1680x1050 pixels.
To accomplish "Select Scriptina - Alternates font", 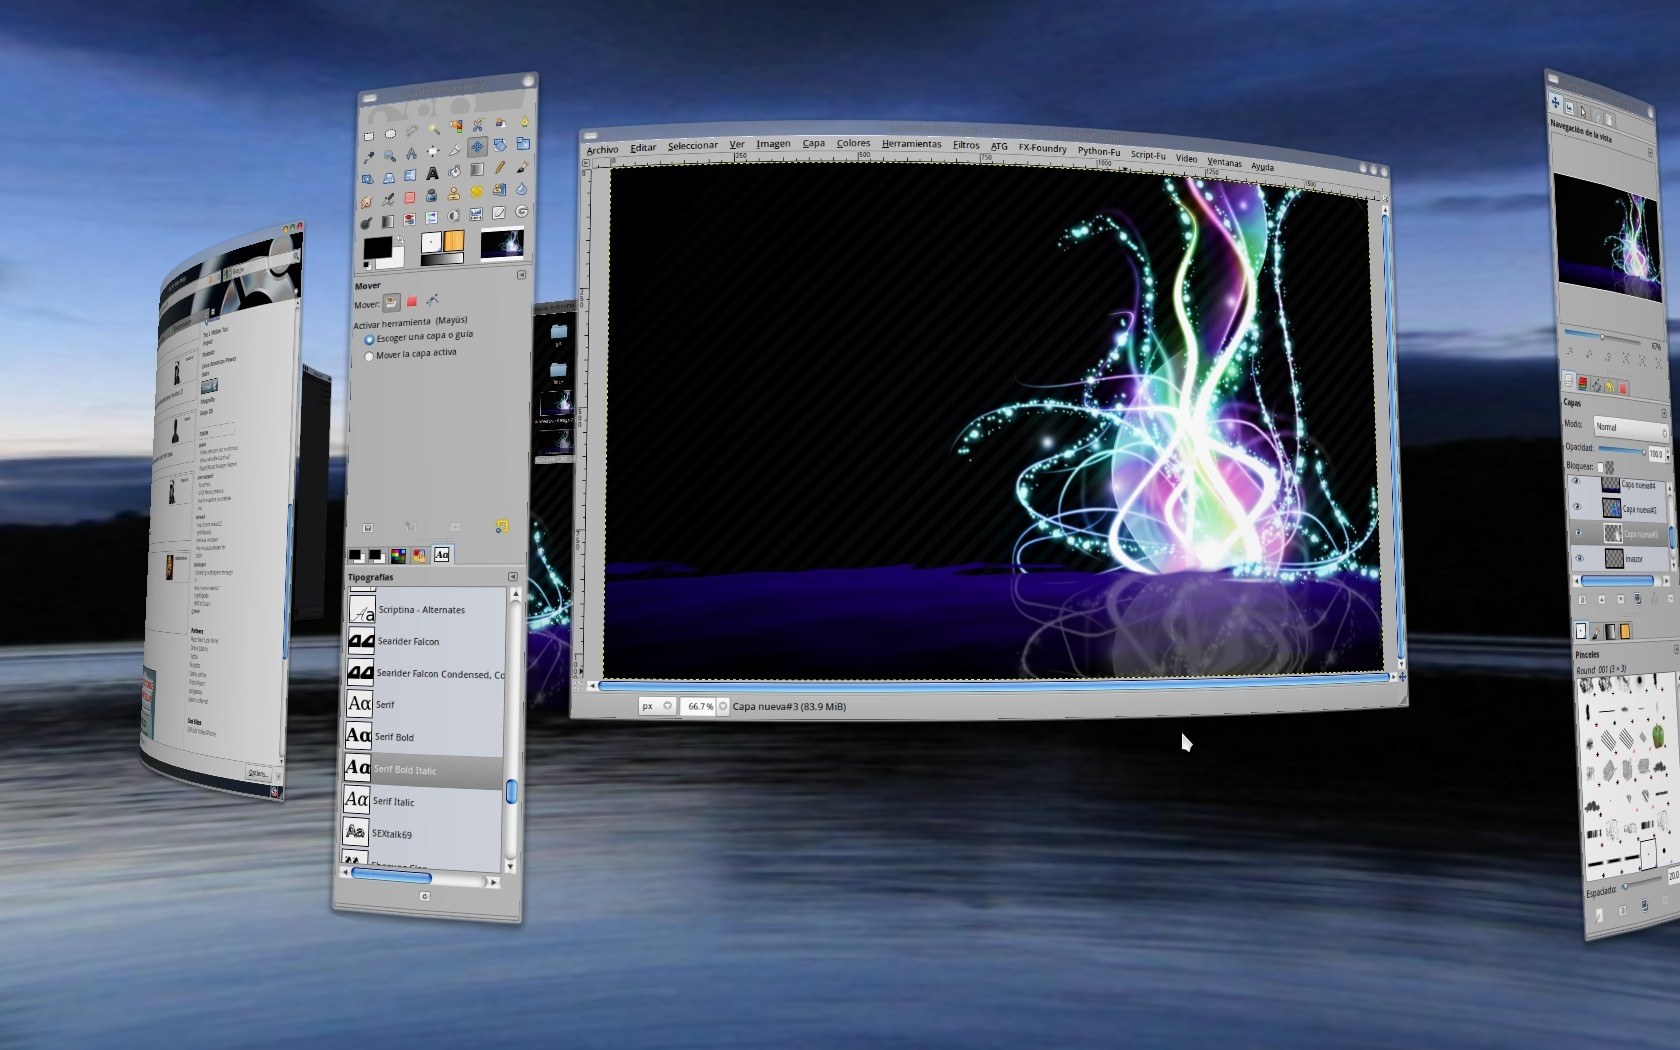I will [x=425, y=609].
